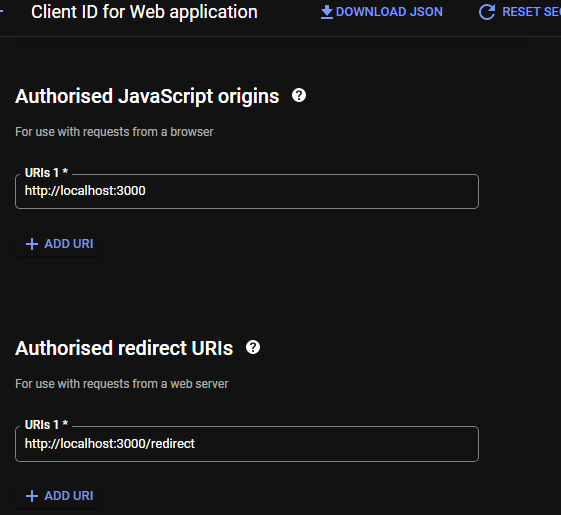The width and height of the screenshot is (561, 515).
Task: Click the download arrow icon
Action: coord(327,12)
